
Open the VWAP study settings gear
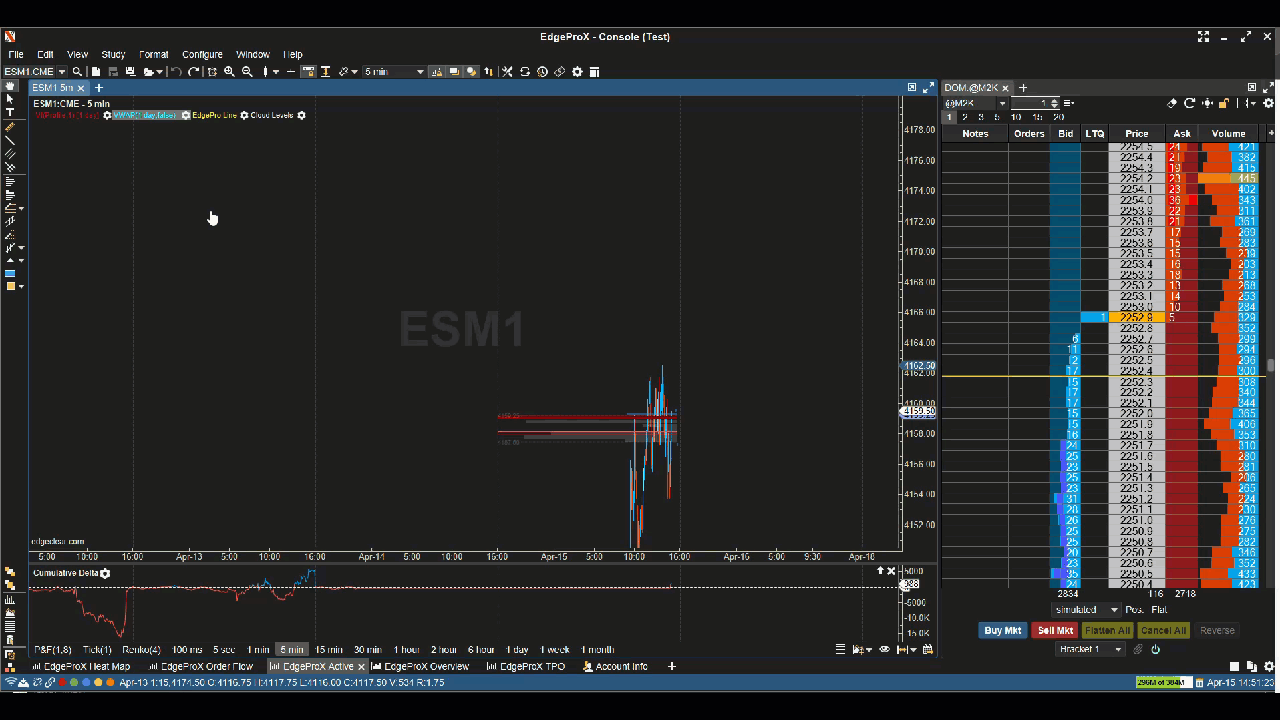pos(186,116)
